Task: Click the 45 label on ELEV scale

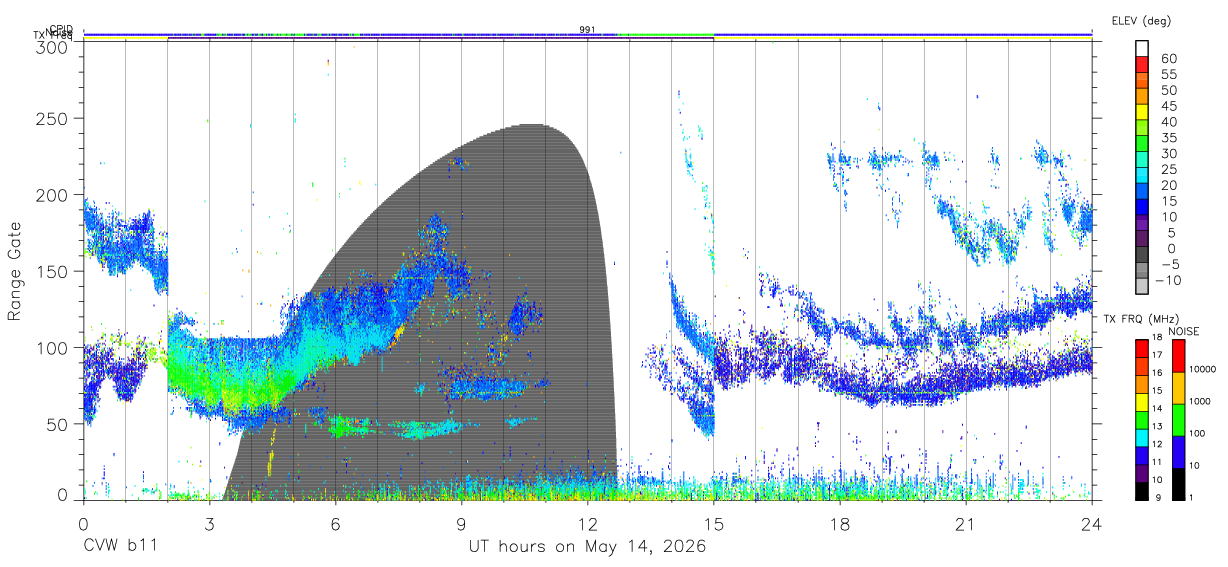Action: (x=1167, y=105)
